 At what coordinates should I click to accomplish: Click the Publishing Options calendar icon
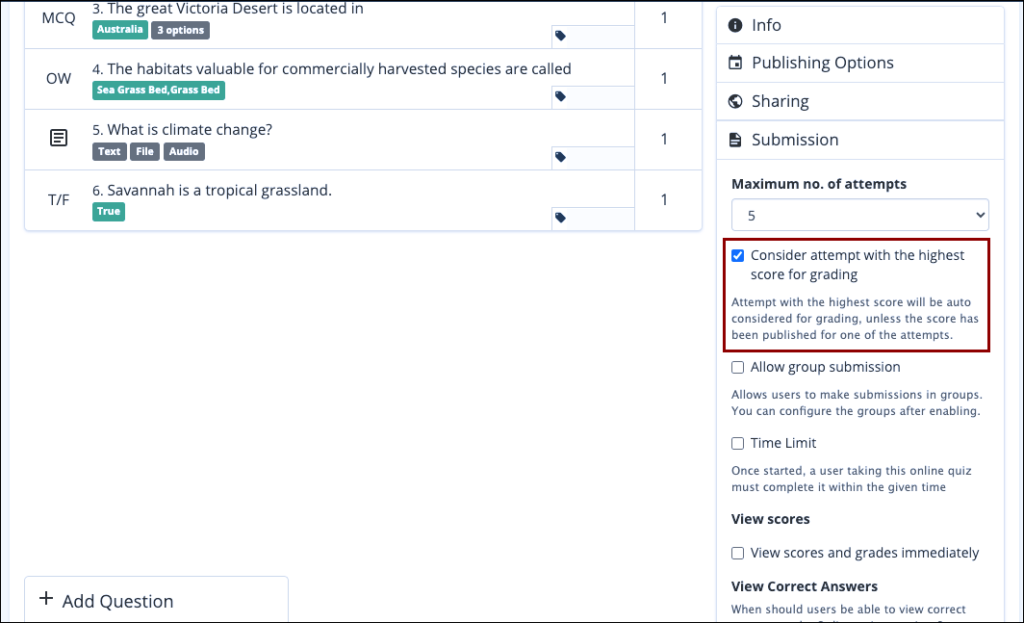[x=736, y=63]
